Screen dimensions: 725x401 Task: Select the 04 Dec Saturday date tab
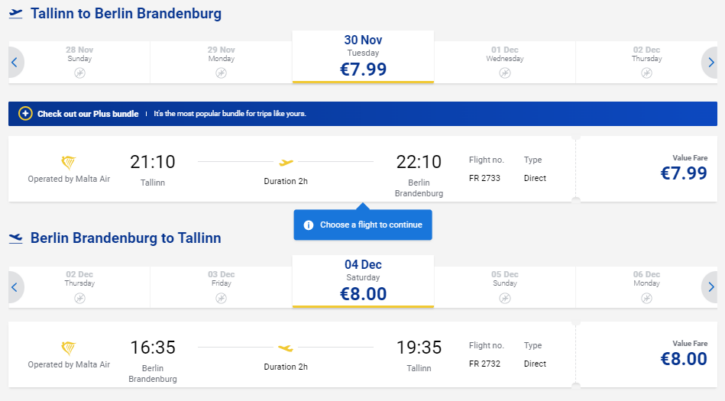tap(363, 282)
